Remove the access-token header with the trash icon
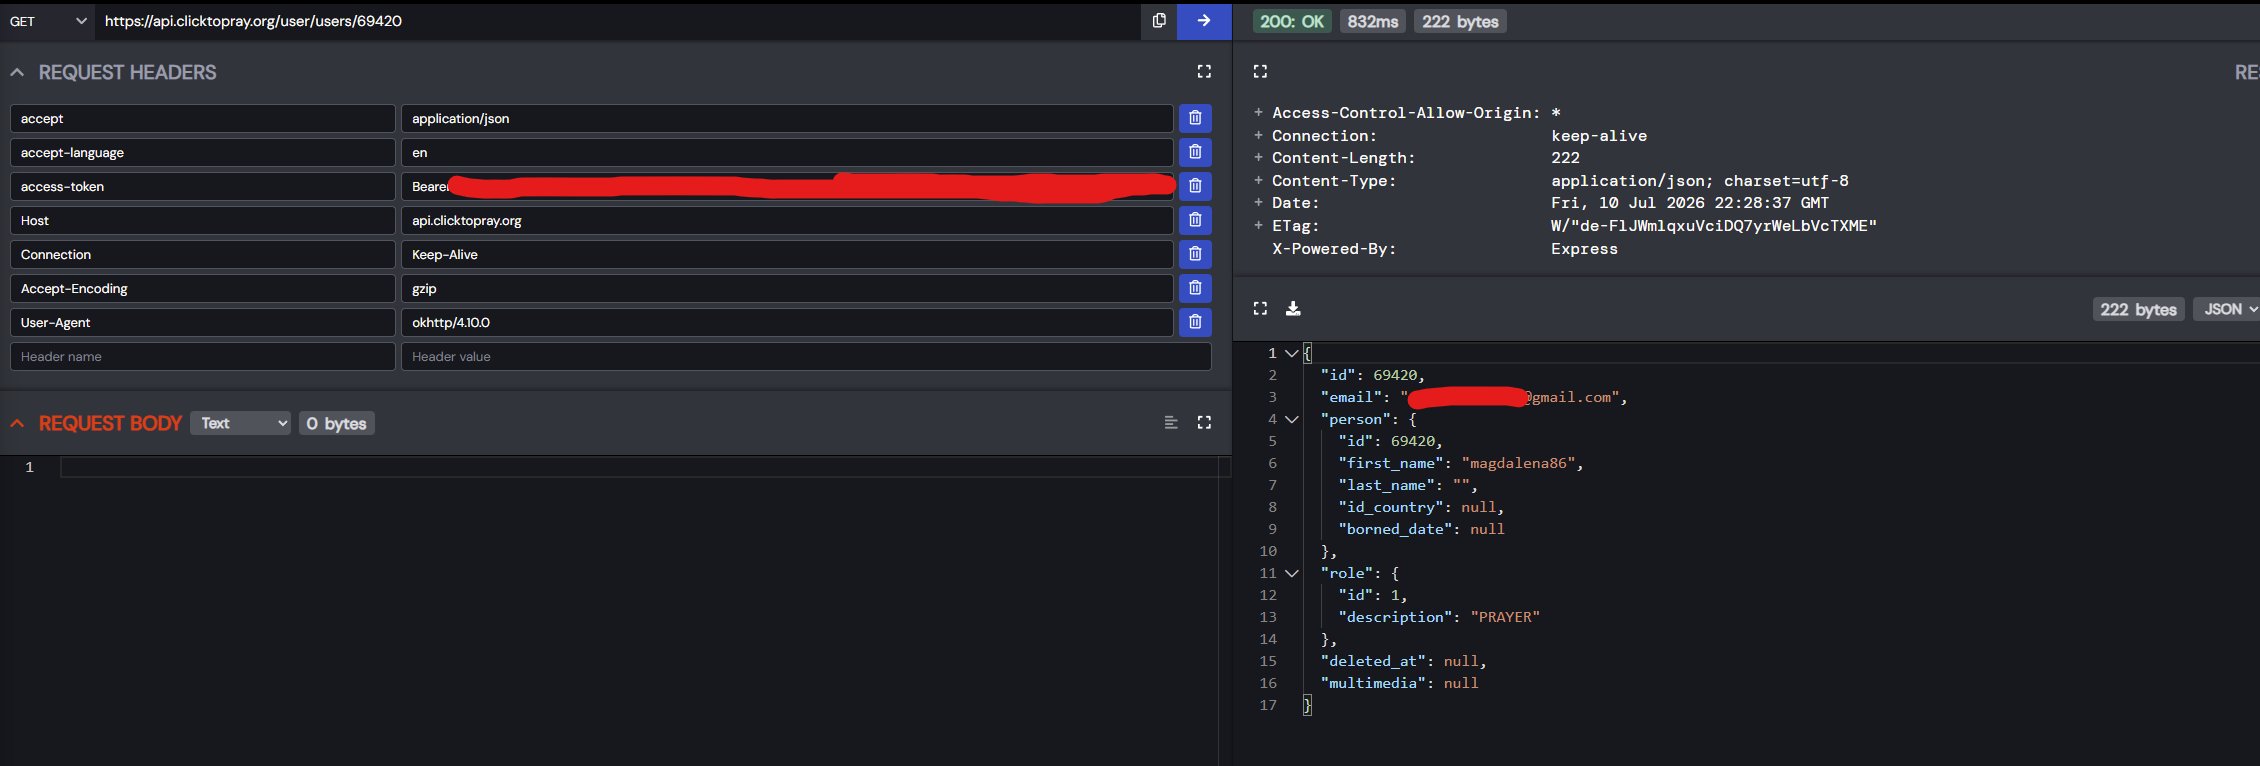This screenshot has height=766, width=2260. pos(1195,186)
